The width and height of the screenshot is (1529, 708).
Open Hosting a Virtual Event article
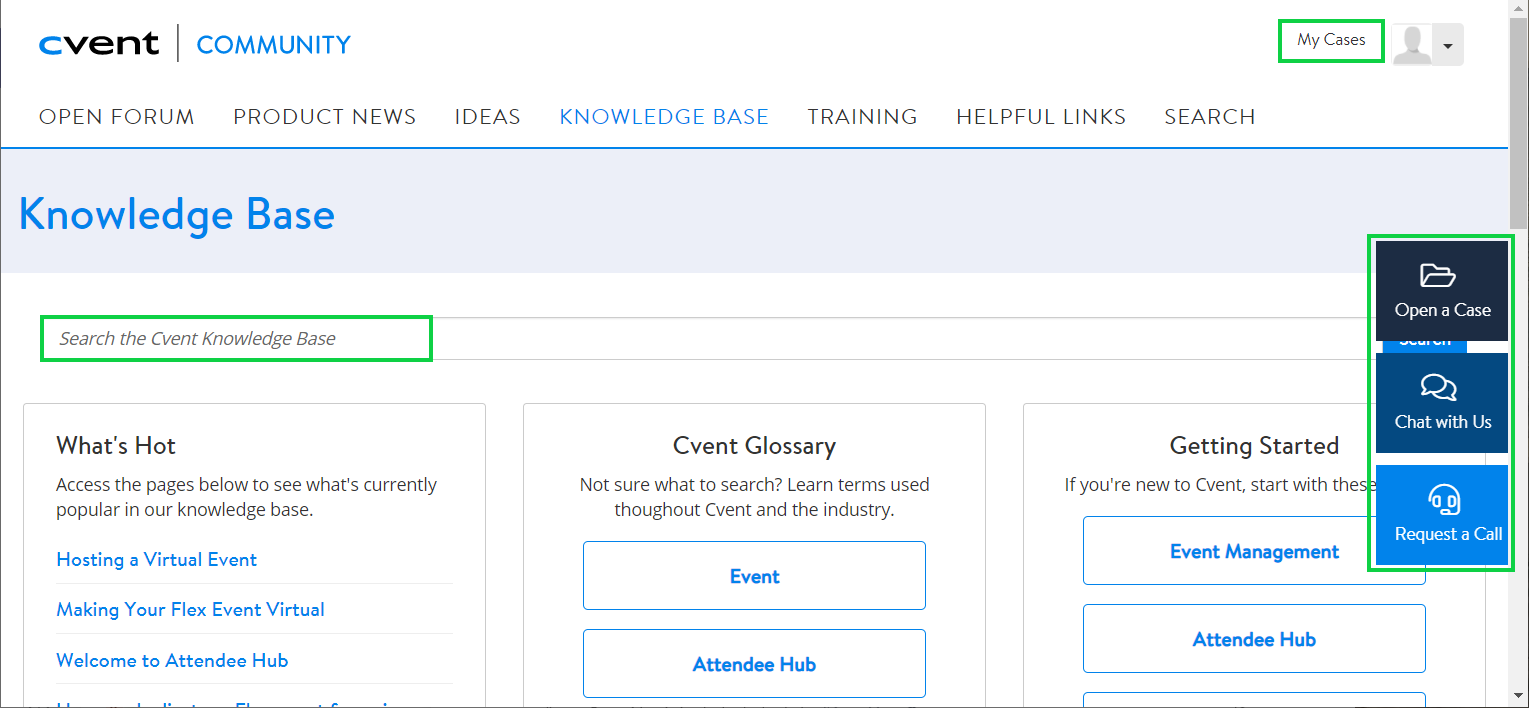coord(157,560)
